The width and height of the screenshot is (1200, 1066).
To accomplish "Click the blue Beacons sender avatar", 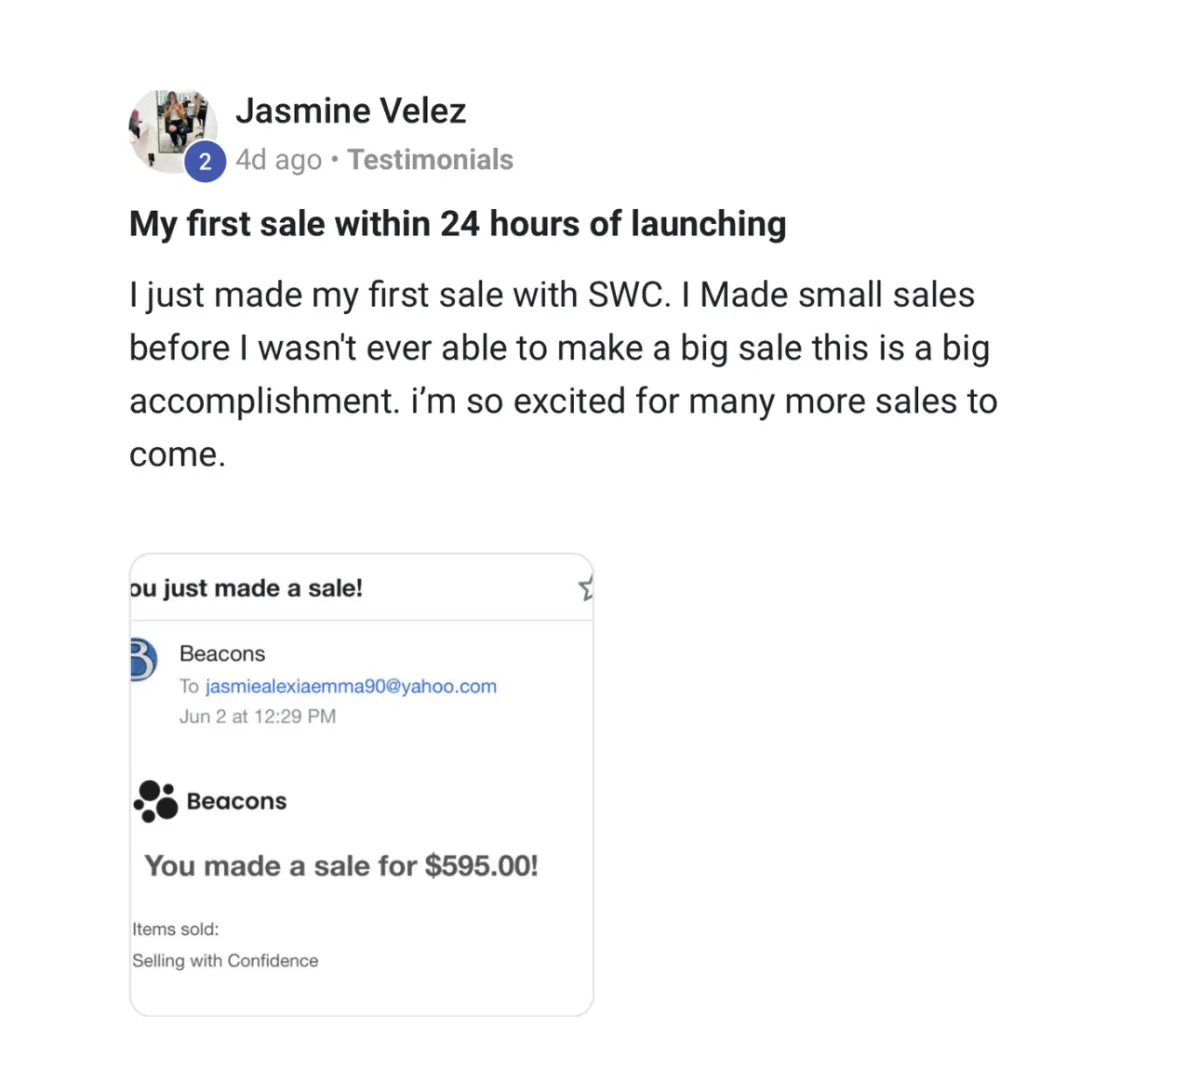I will (x=143, y=660).
